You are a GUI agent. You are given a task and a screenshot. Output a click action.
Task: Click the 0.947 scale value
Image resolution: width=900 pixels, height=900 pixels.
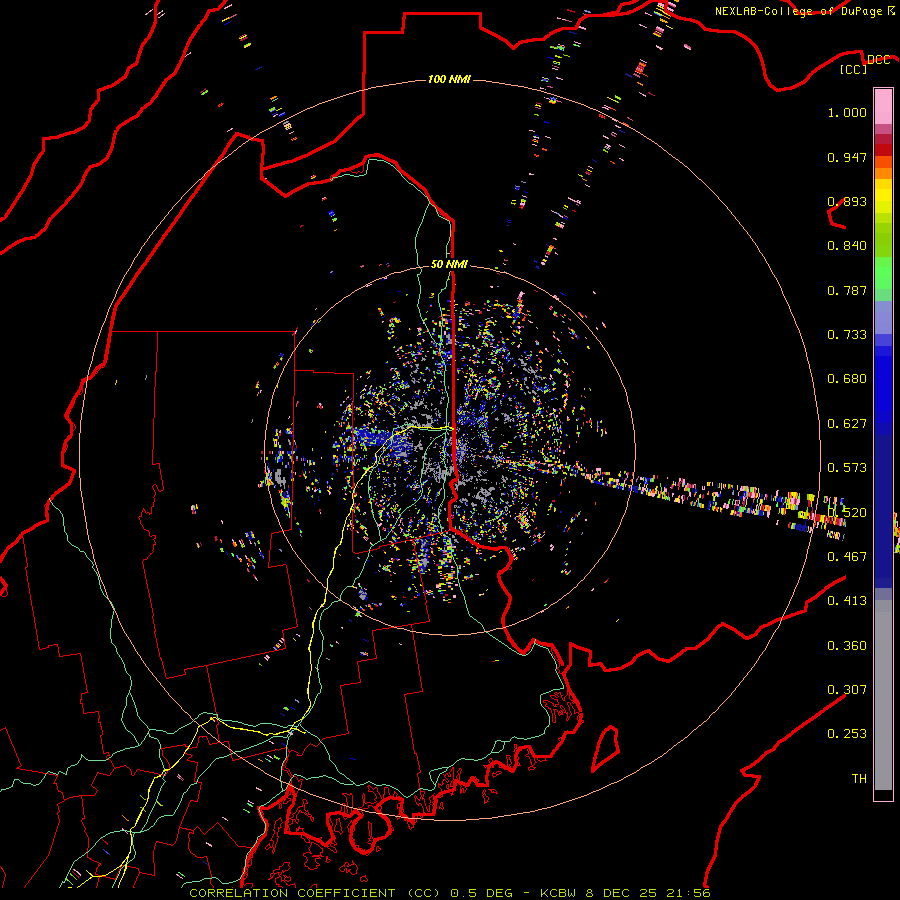[x=847, y=157]
